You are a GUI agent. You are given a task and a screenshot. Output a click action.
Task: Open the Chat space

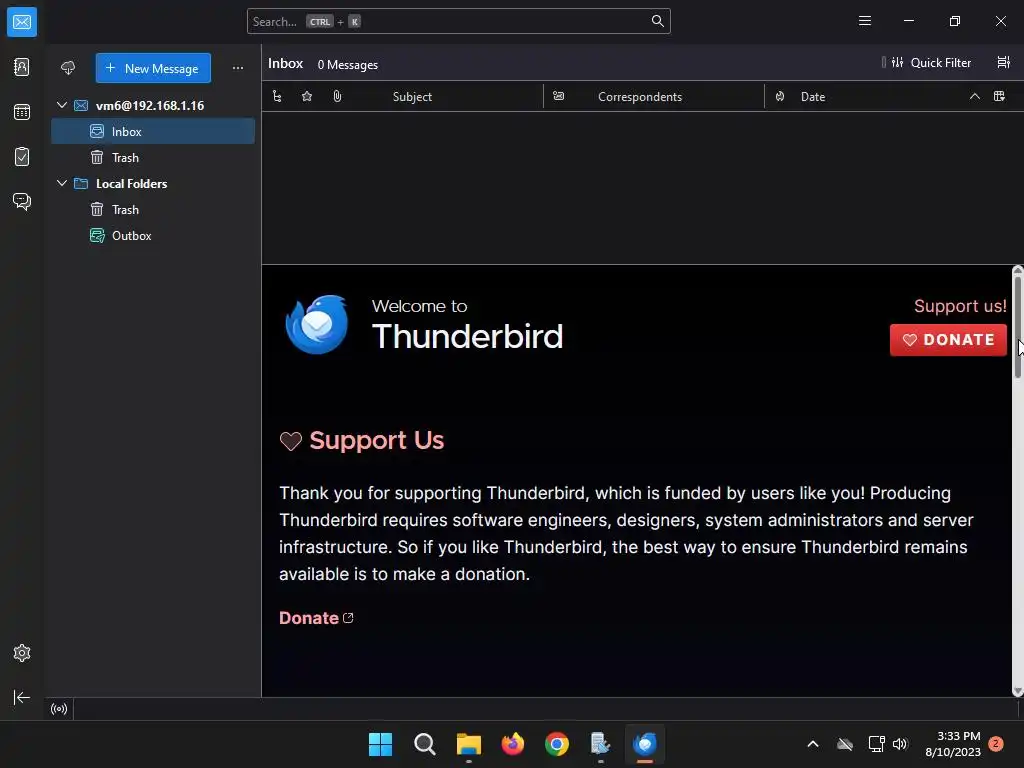pyautogui.click(x=22, y=201)
